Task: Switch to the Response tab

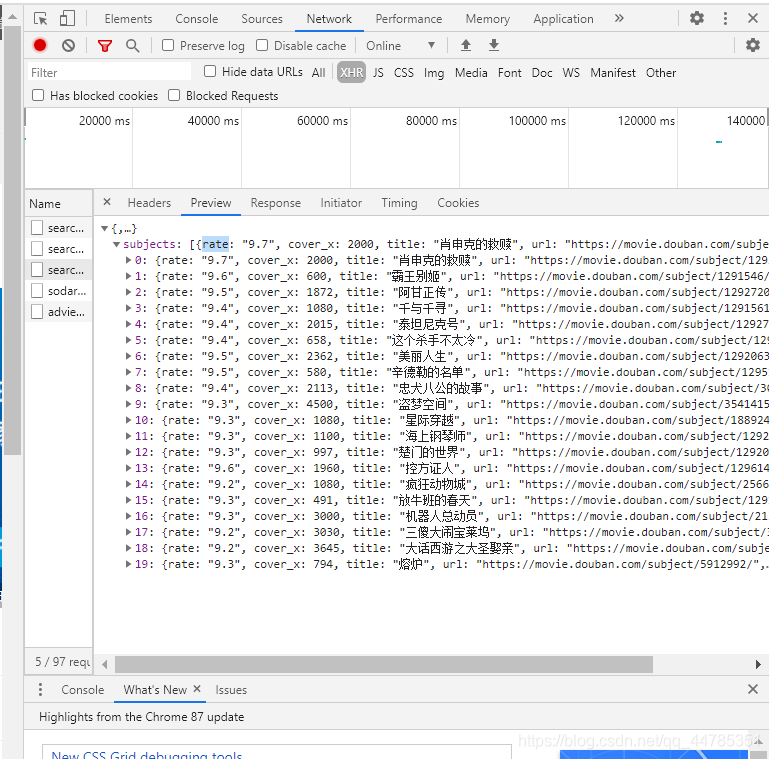Action: pos(275,202)
